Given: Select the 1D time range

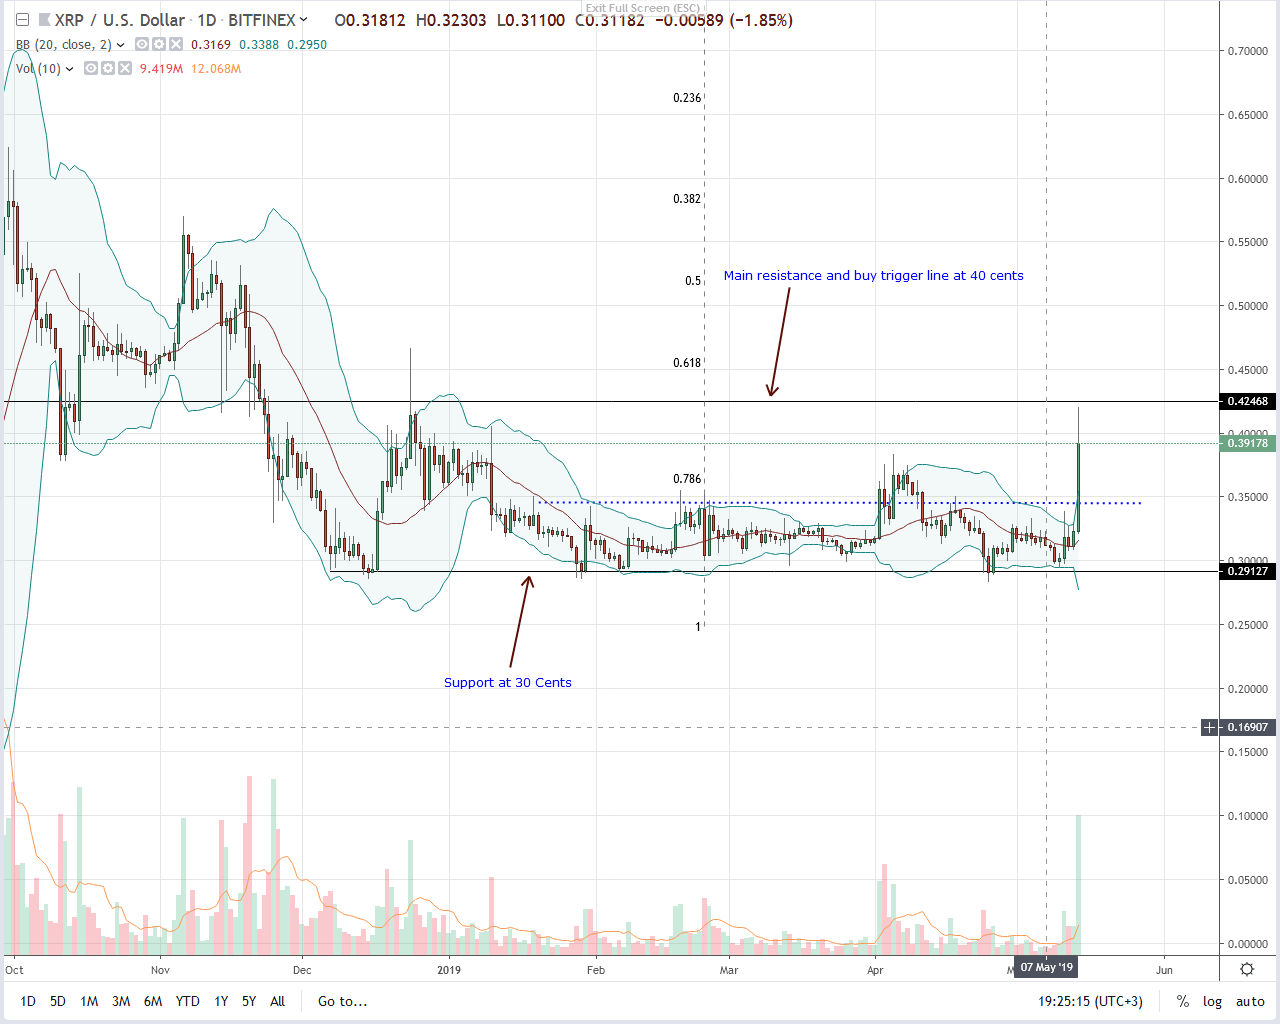Looking at the screenshot, I should click(28, 1001).
